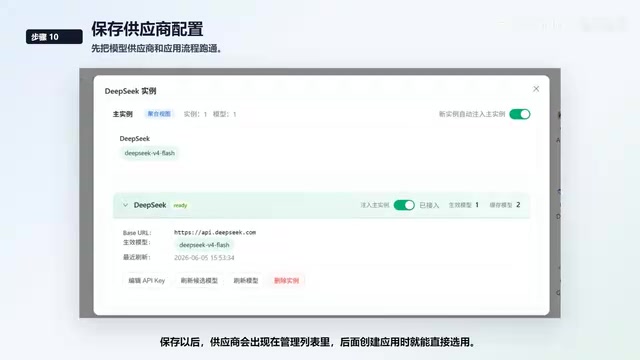Select deepseek-v4-flash tag beside 生效模型
The width and height of the screenshot is (640, 360).
click(204, 245)
